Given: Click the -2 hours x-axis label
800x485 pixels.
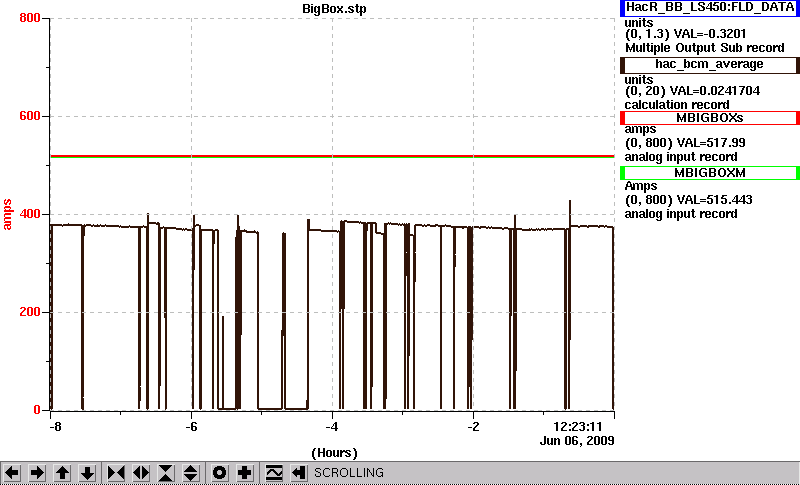Looking at the screenshot, I should pos(473,426).
